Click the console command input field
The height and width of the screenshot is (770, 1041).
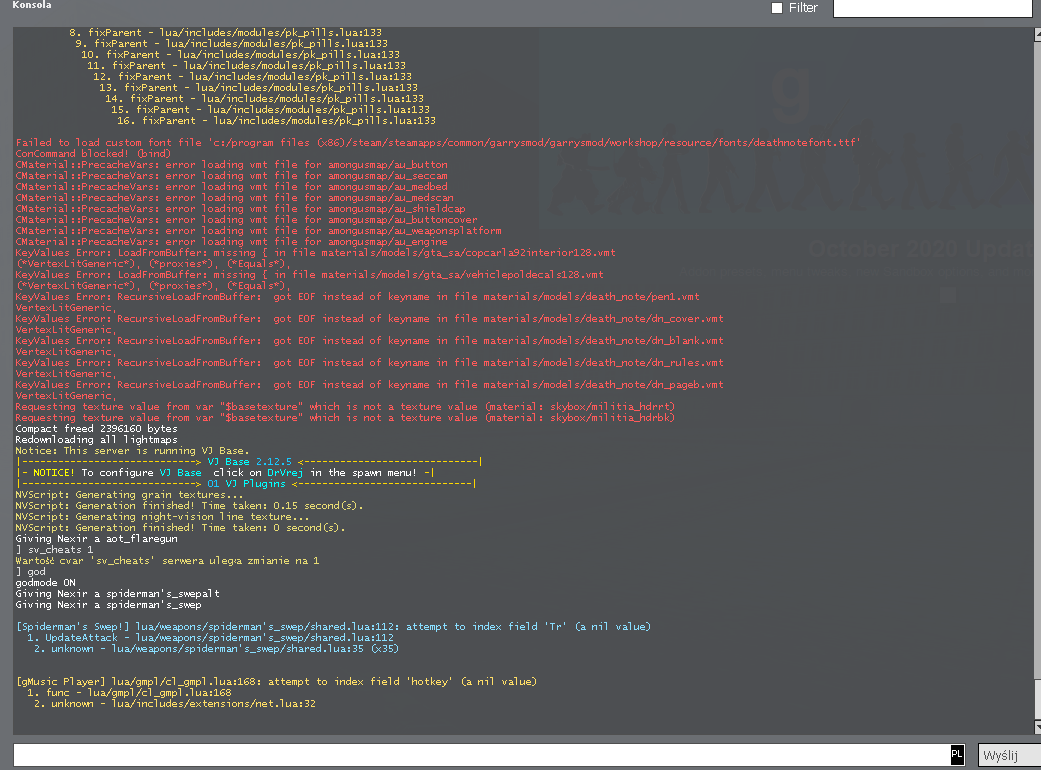click(x=489, y=754)
